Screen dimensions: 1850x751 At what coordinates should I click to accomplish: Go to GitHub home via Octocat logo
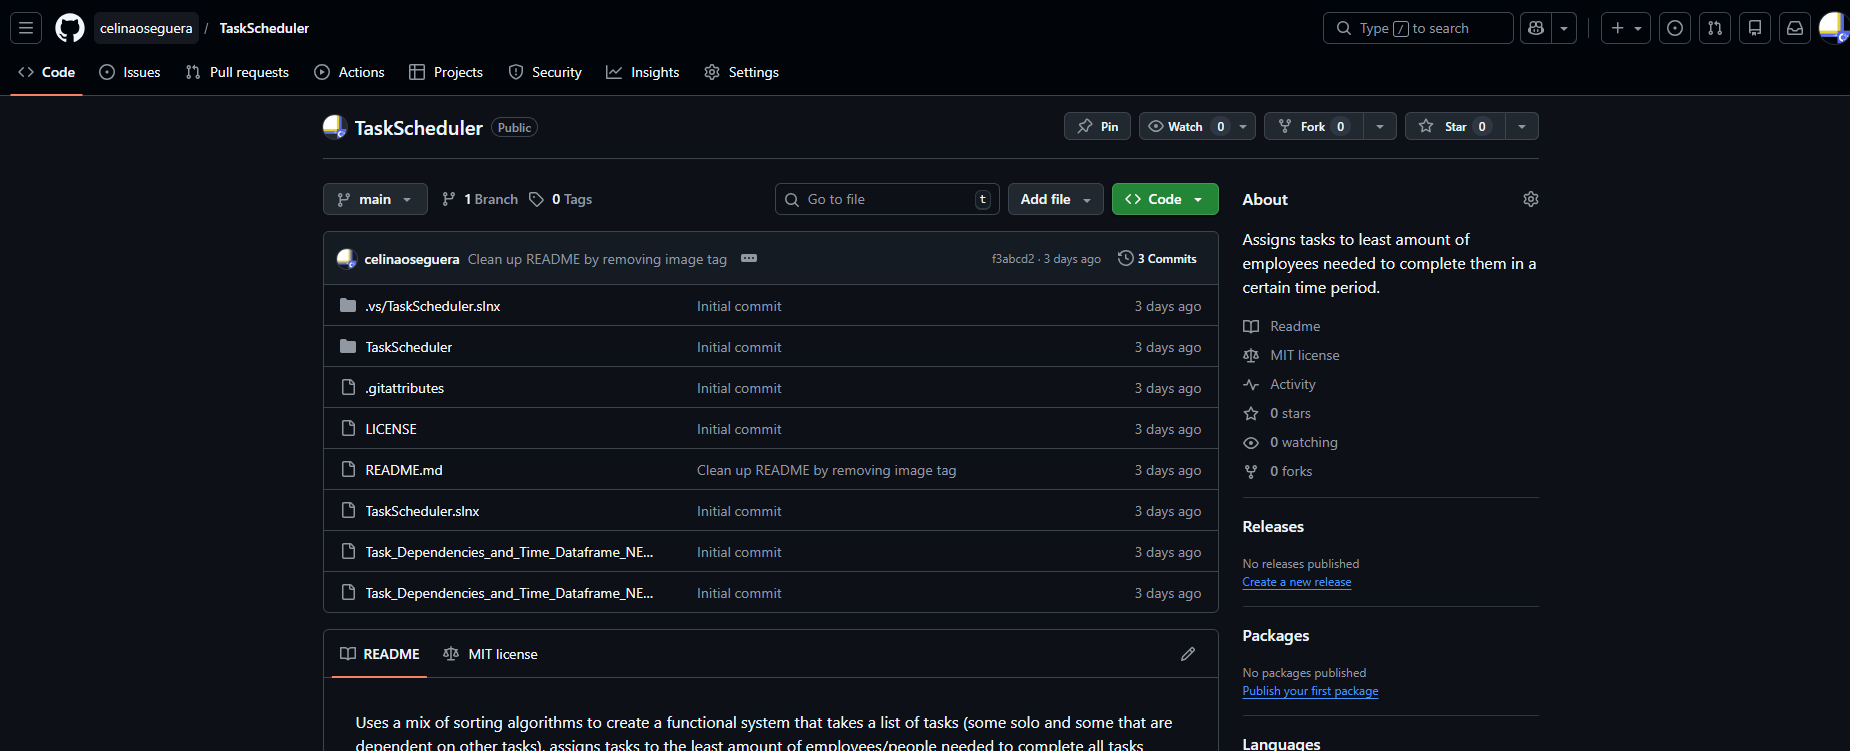tap(70, 28)
